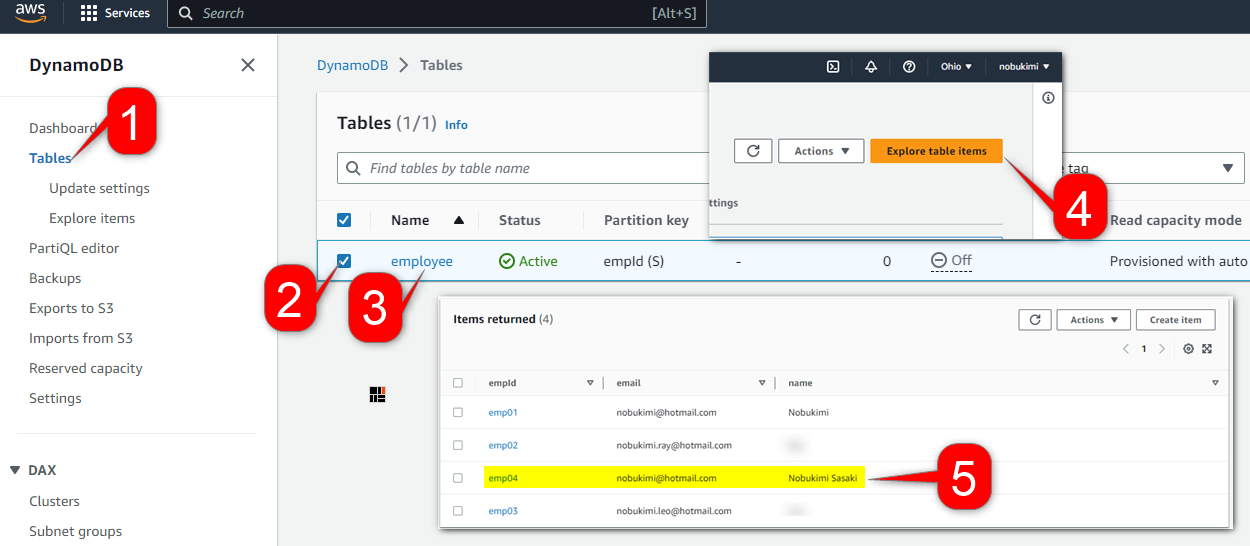
Task: Click nobukimi.ray@hotmail.com email cell
Action: (674, 445)
